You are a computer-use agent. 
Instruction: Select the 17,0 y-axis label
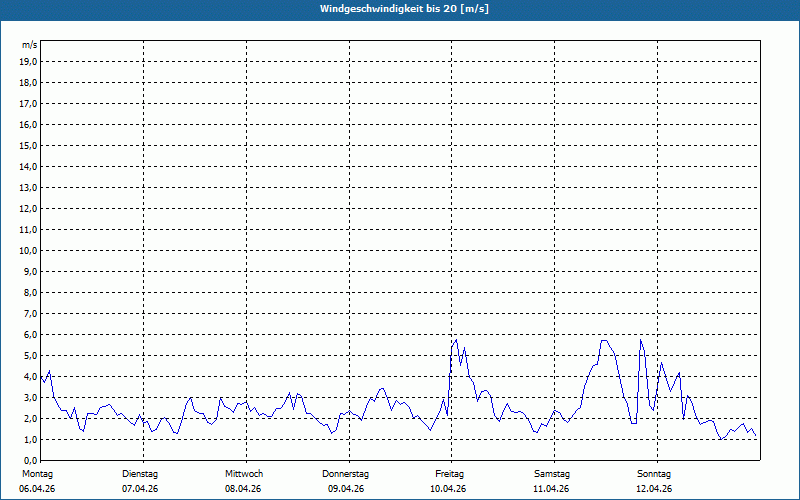(x=28, y=104)
